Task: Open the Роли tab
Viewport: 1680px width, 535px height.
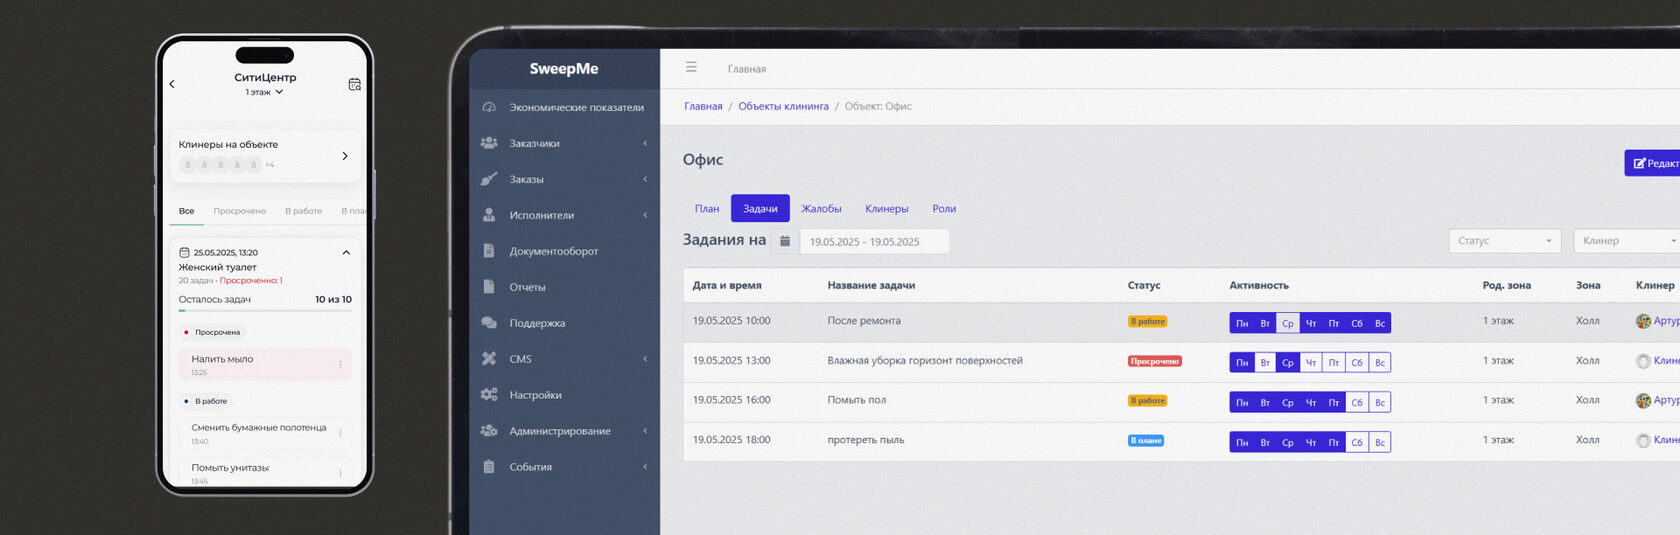Action: click(x=944, y=208)
